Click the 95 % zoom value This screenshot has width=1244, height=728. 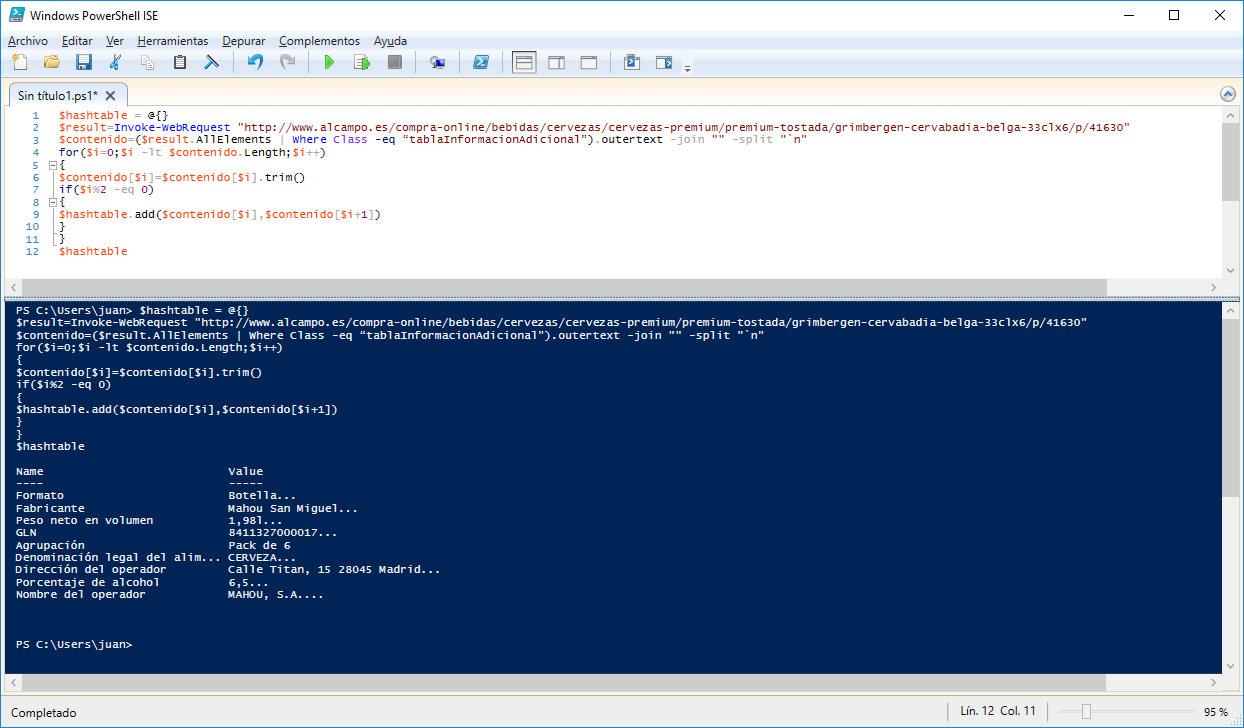coord(1215,712)
